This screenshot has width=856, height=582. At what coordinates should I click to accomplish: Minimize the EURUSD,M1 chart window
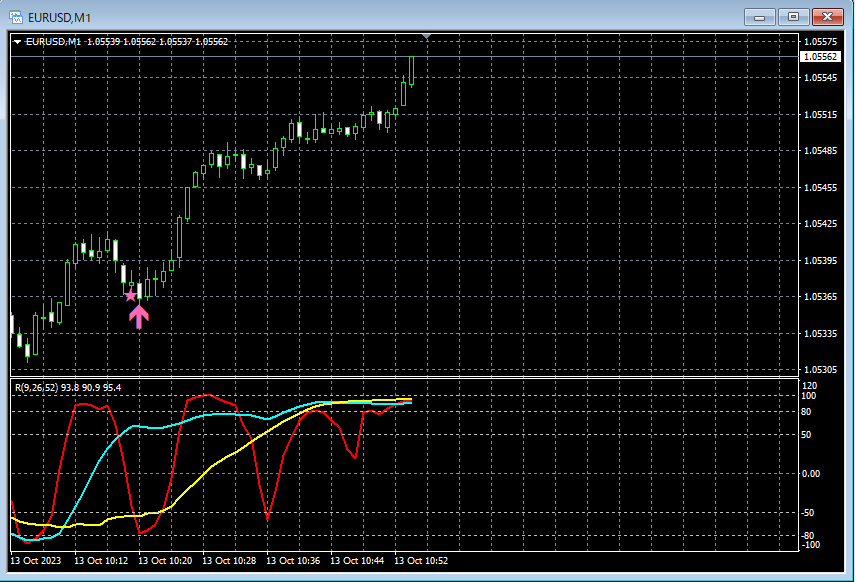pyautogui.click(x=759, y=17)
